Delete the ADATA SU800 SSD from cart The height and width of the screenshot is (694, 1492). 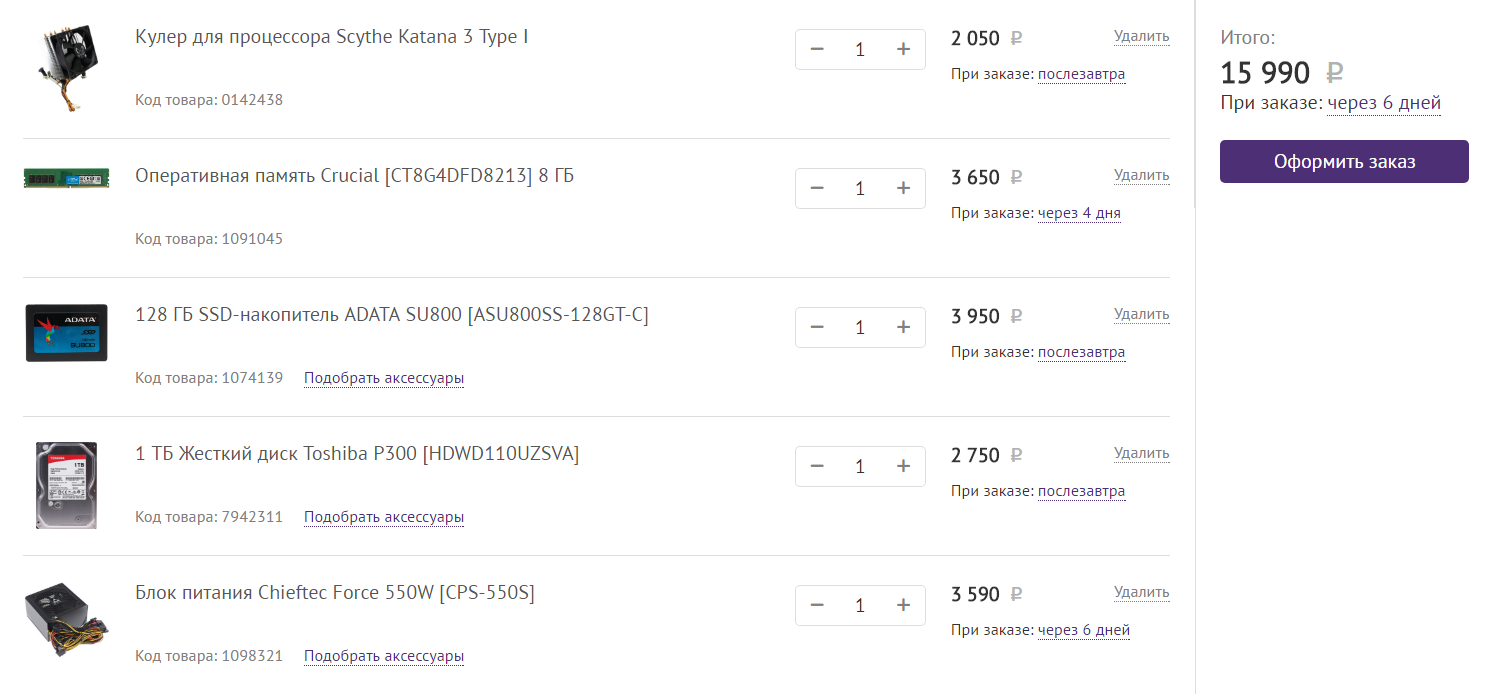click(1141, 314)
